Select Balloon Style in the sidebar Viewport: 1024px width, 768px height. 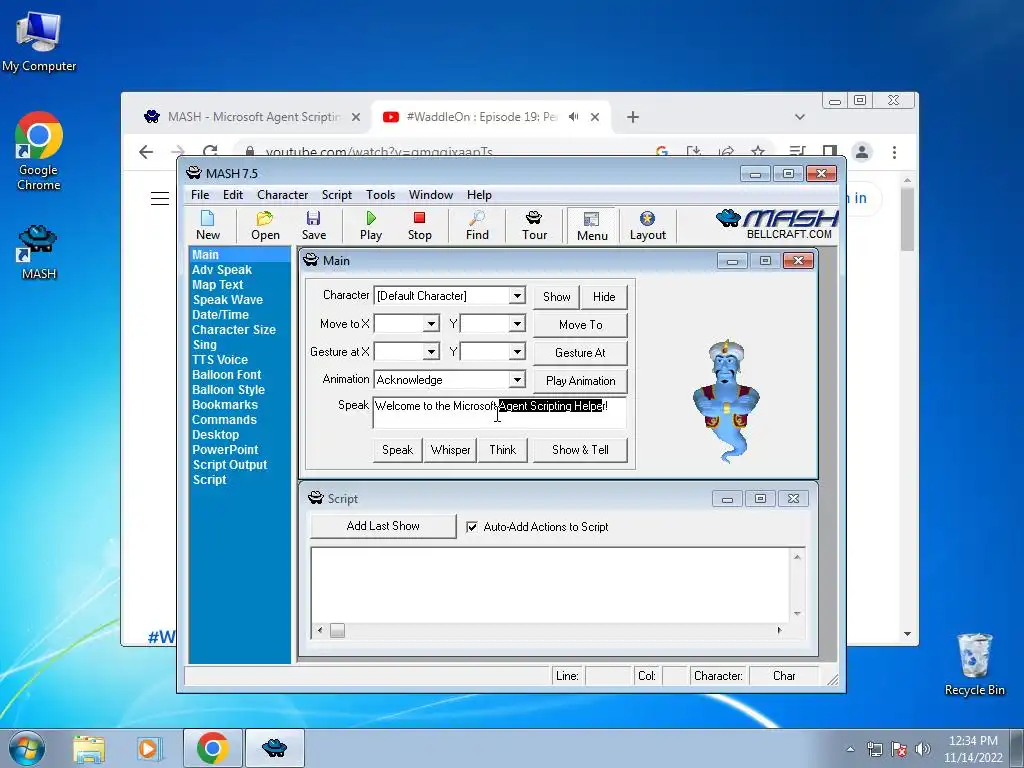coord(229,390)
